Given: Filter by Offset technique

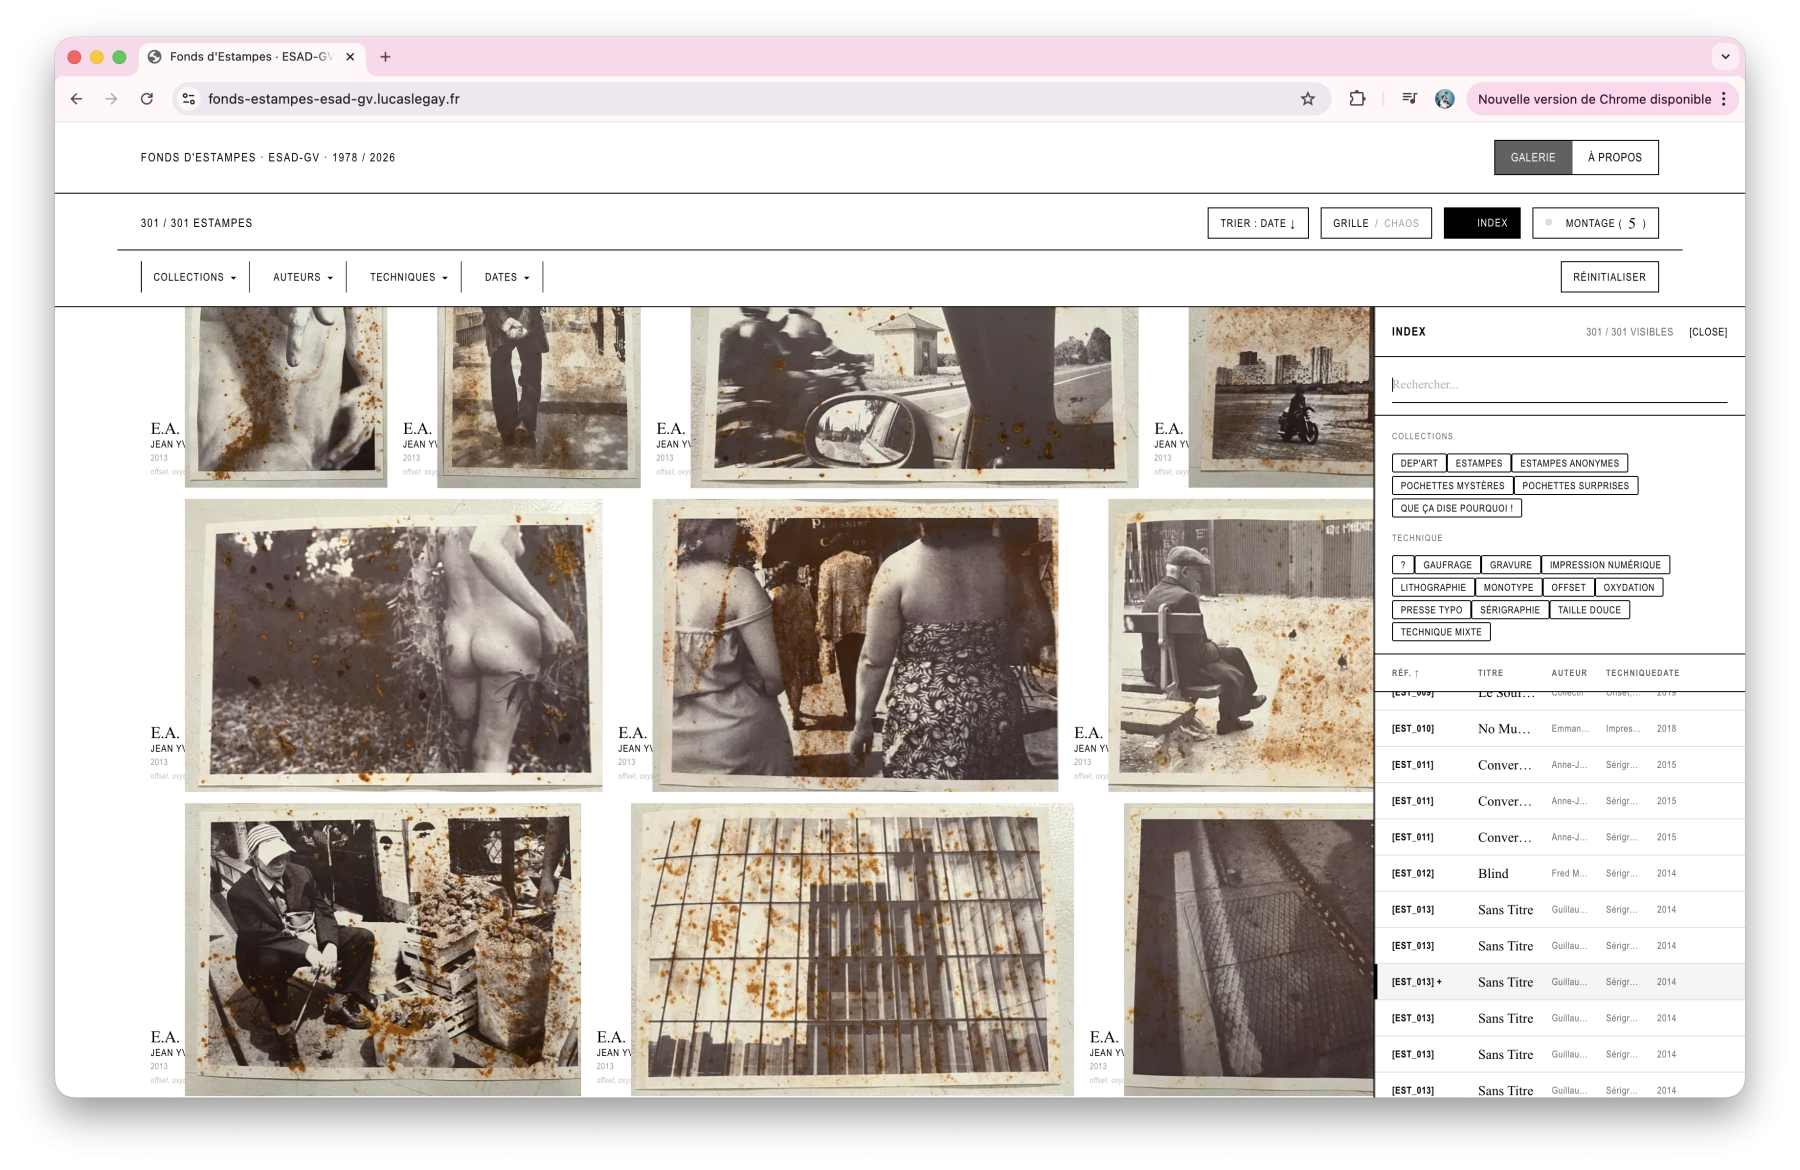Looking at the screenshot, I should (1569, 588).
